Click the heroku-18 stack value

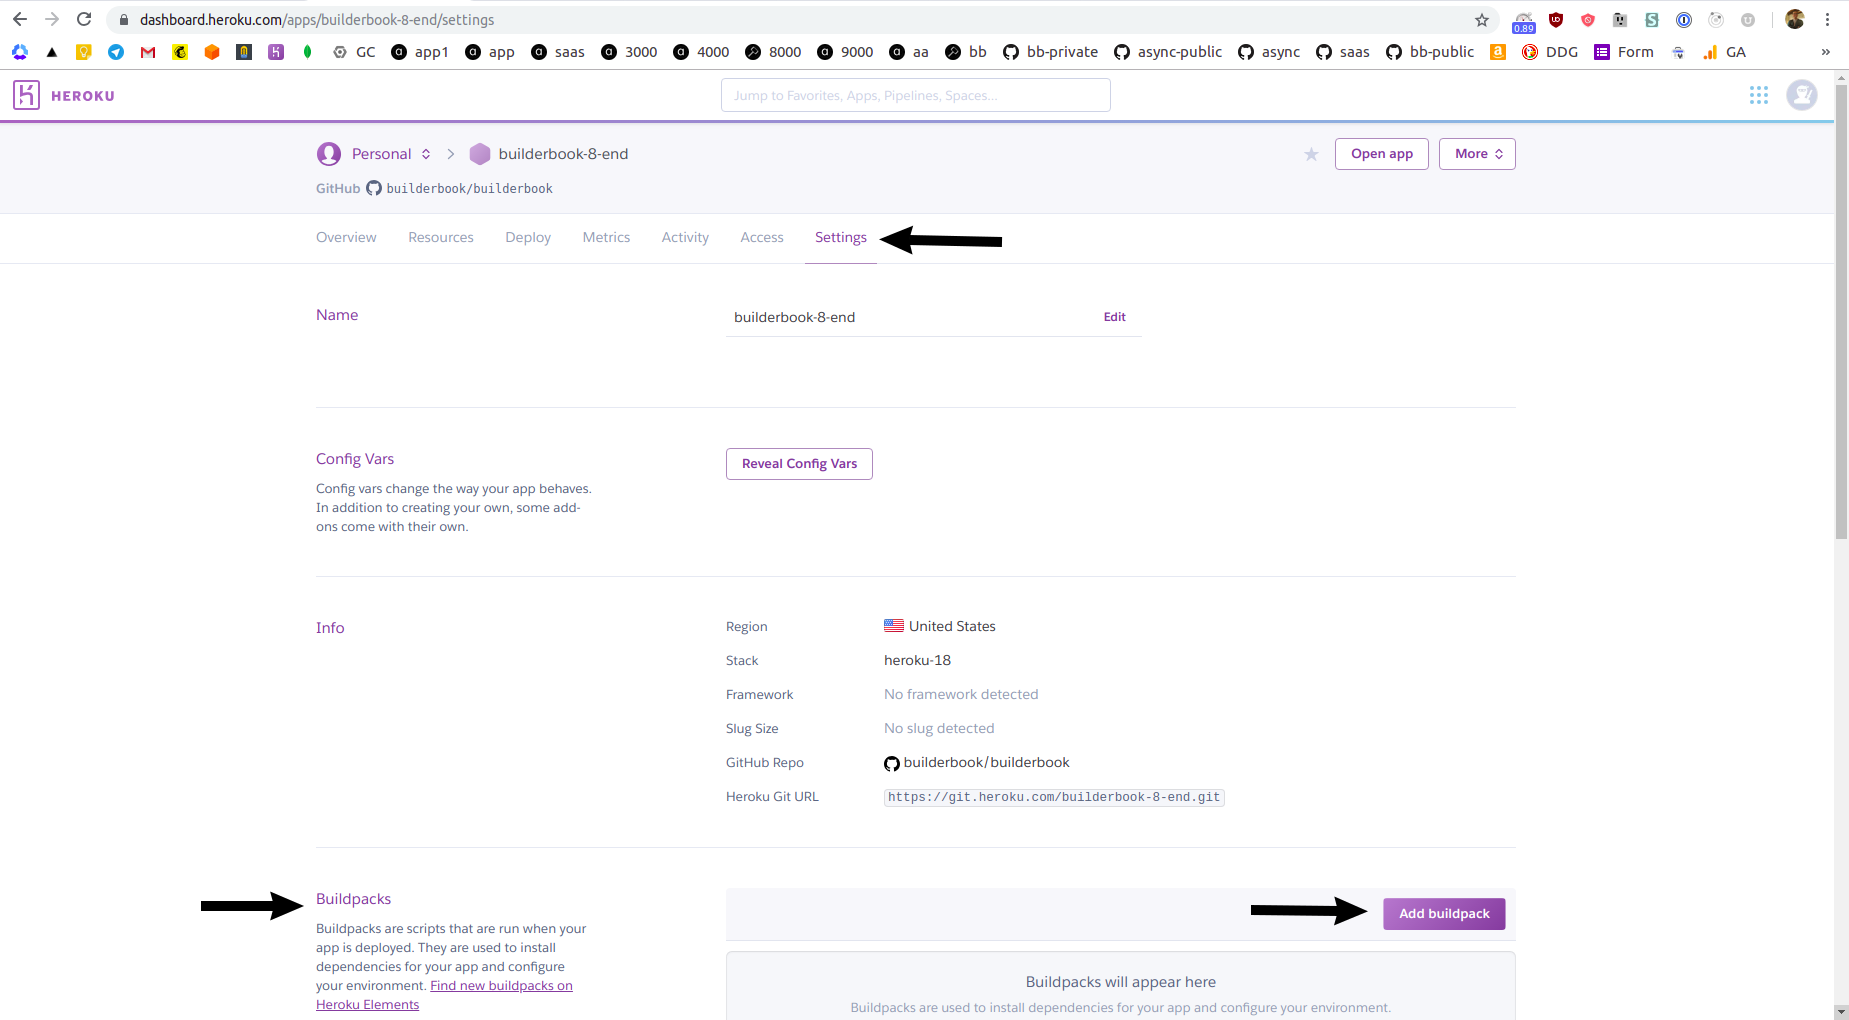(917, 660)
